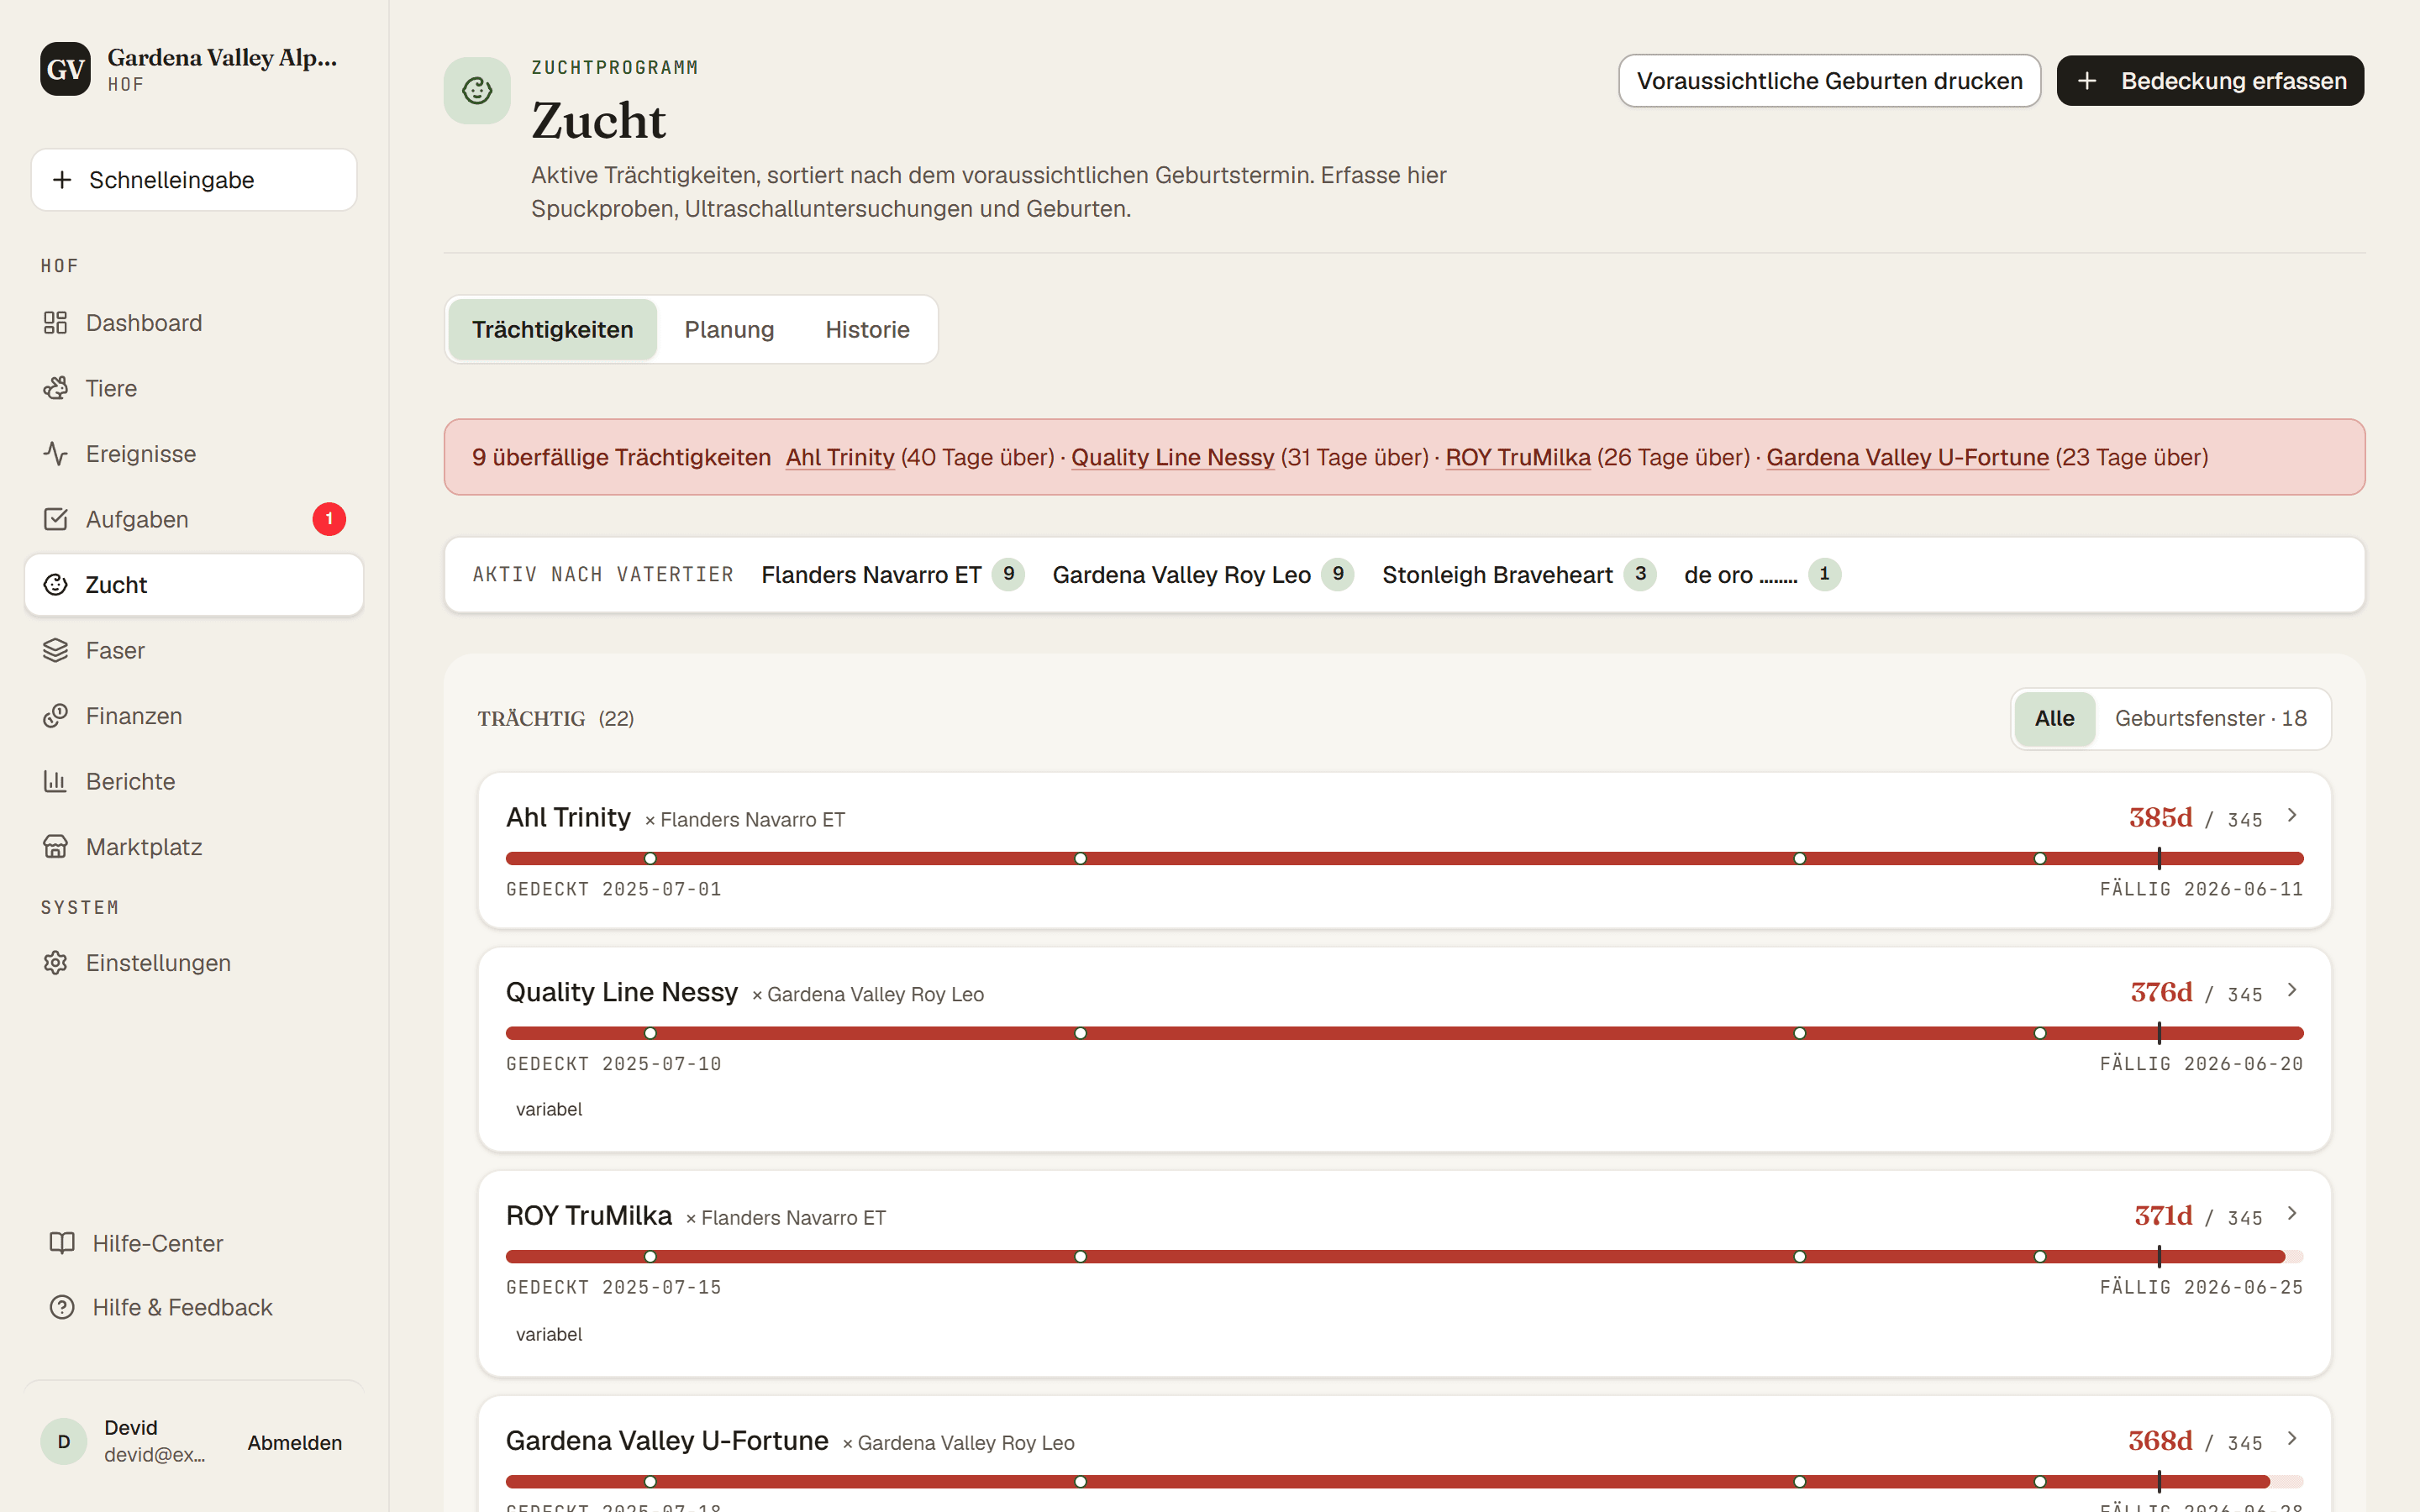
Task: Click the Gardena Valley farm name header
Action: 222,58
